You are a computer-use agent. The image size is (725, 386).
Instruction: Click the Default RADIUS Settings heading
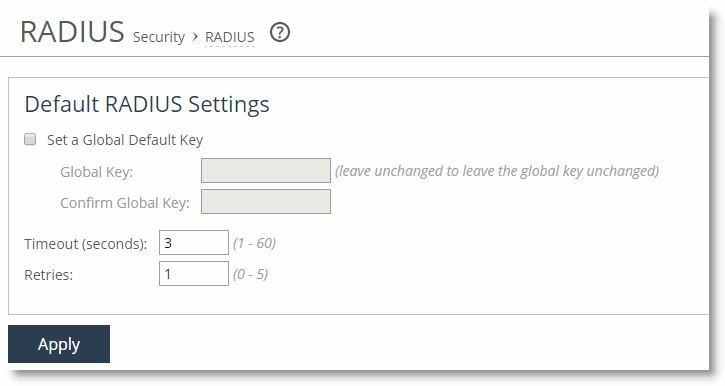click(x=147, y=104)
